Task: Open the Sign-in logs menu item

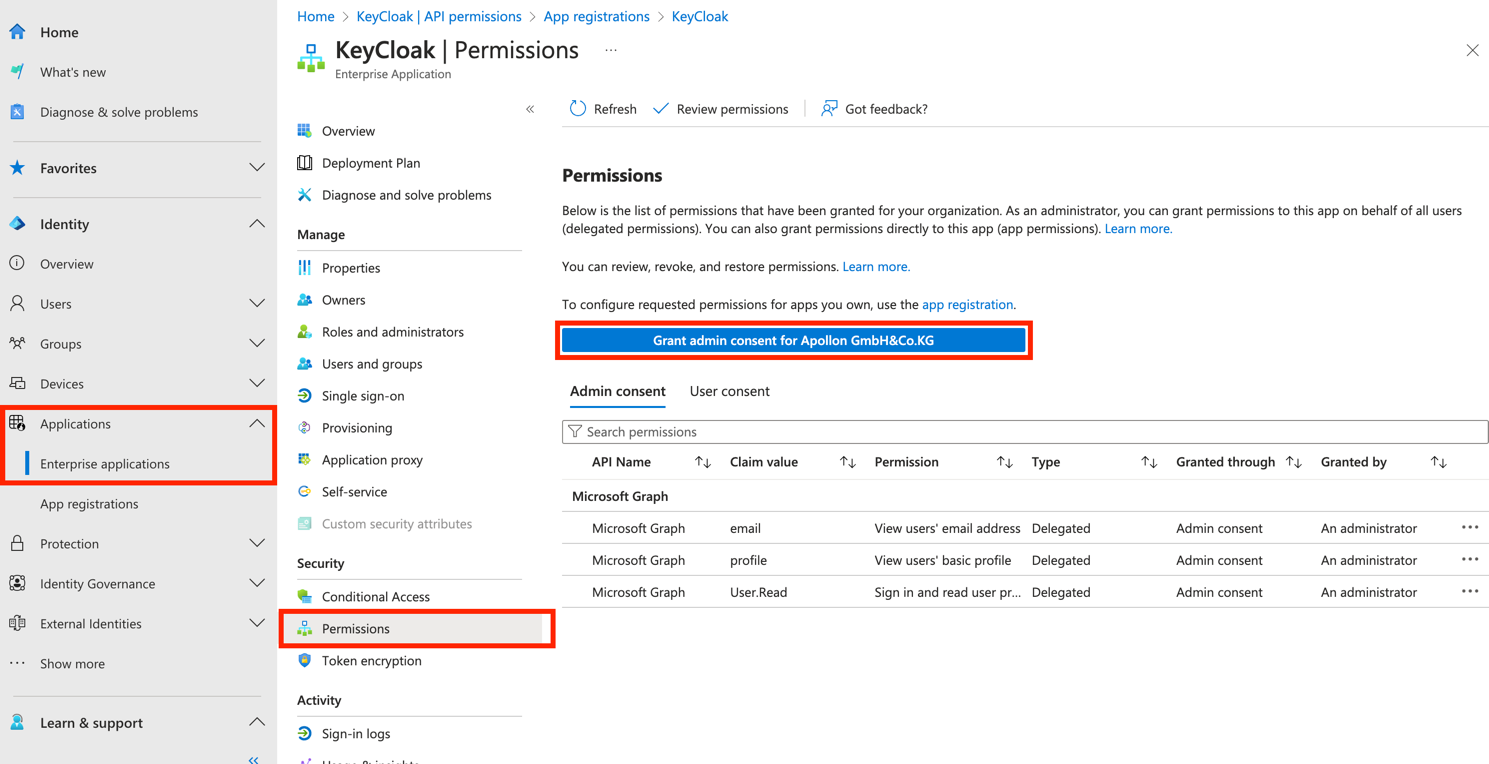Action: point(356,734)
